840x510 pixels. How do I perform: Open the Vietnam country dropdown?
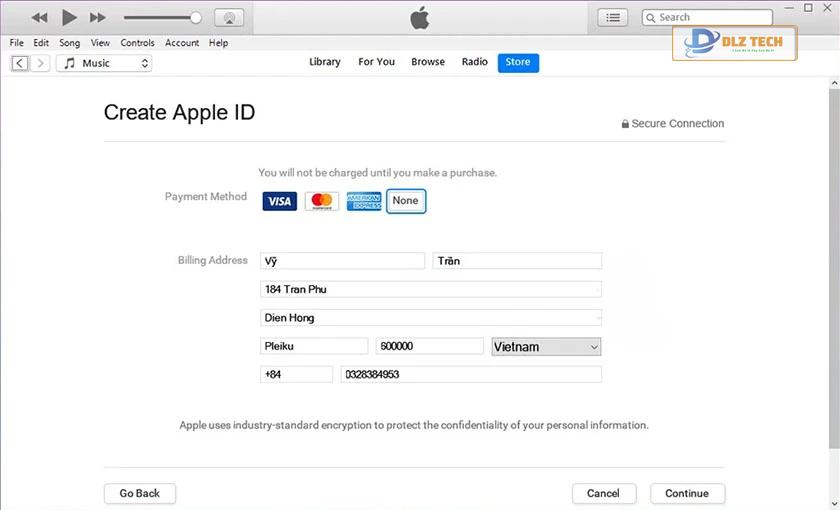click(x=546, y=347)
